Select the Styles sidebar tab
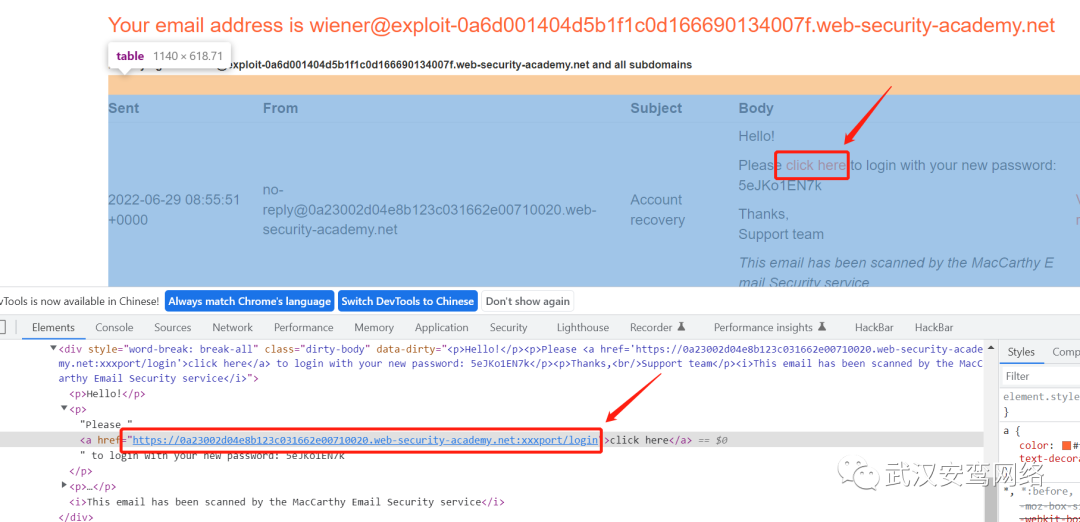 [1021, 352]
